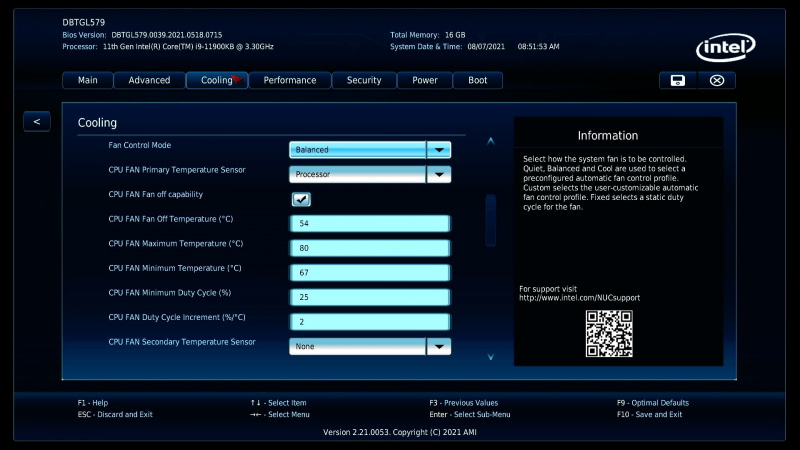Click the Maximum Temperature field (80)
This screenshot has height=450, width=800.
[370, 248]
